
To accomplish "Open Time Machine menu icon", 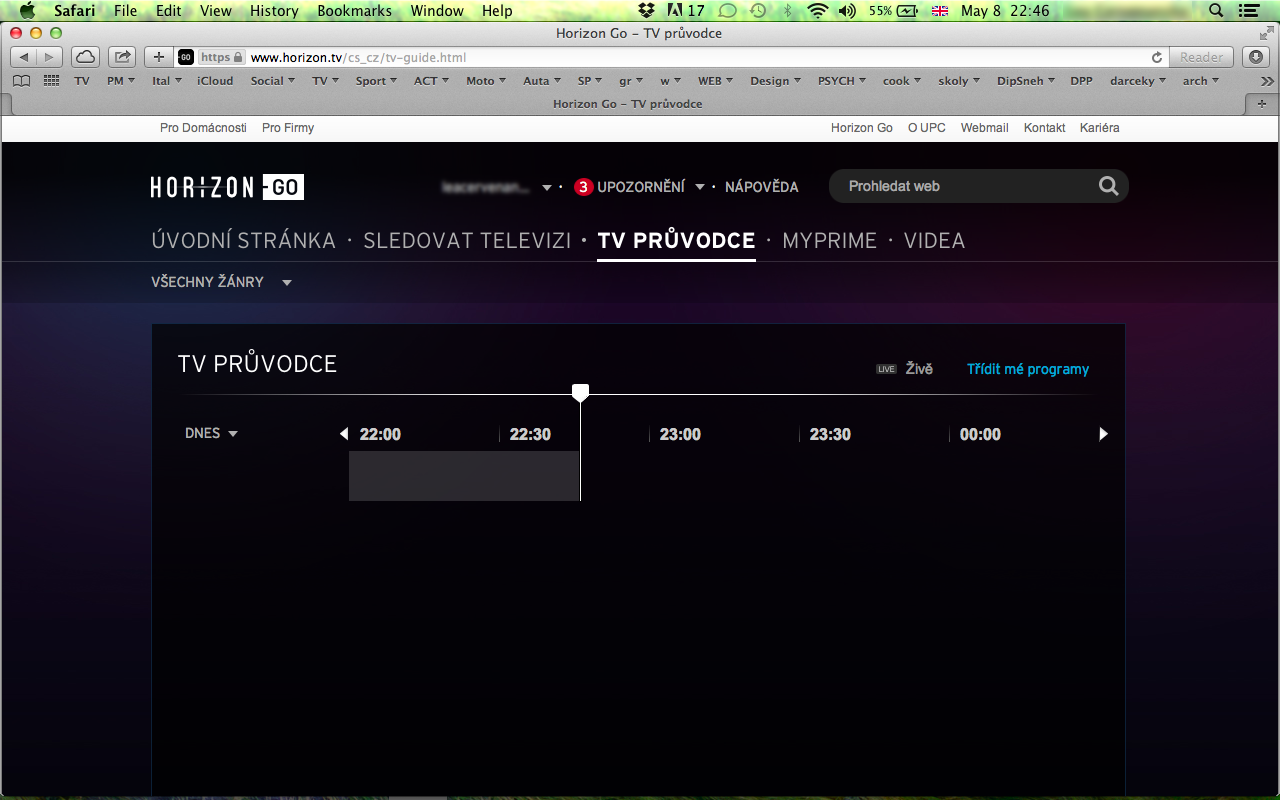I will (758, 11).
